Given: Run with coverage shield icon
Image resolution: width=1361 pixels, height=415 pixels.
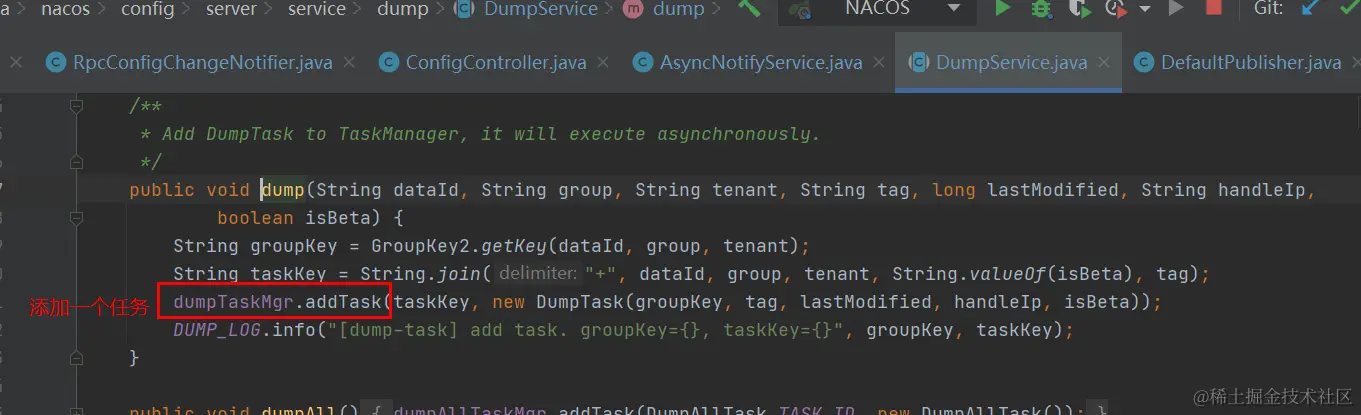Looking at the screenshot, I should [1078, 9].
